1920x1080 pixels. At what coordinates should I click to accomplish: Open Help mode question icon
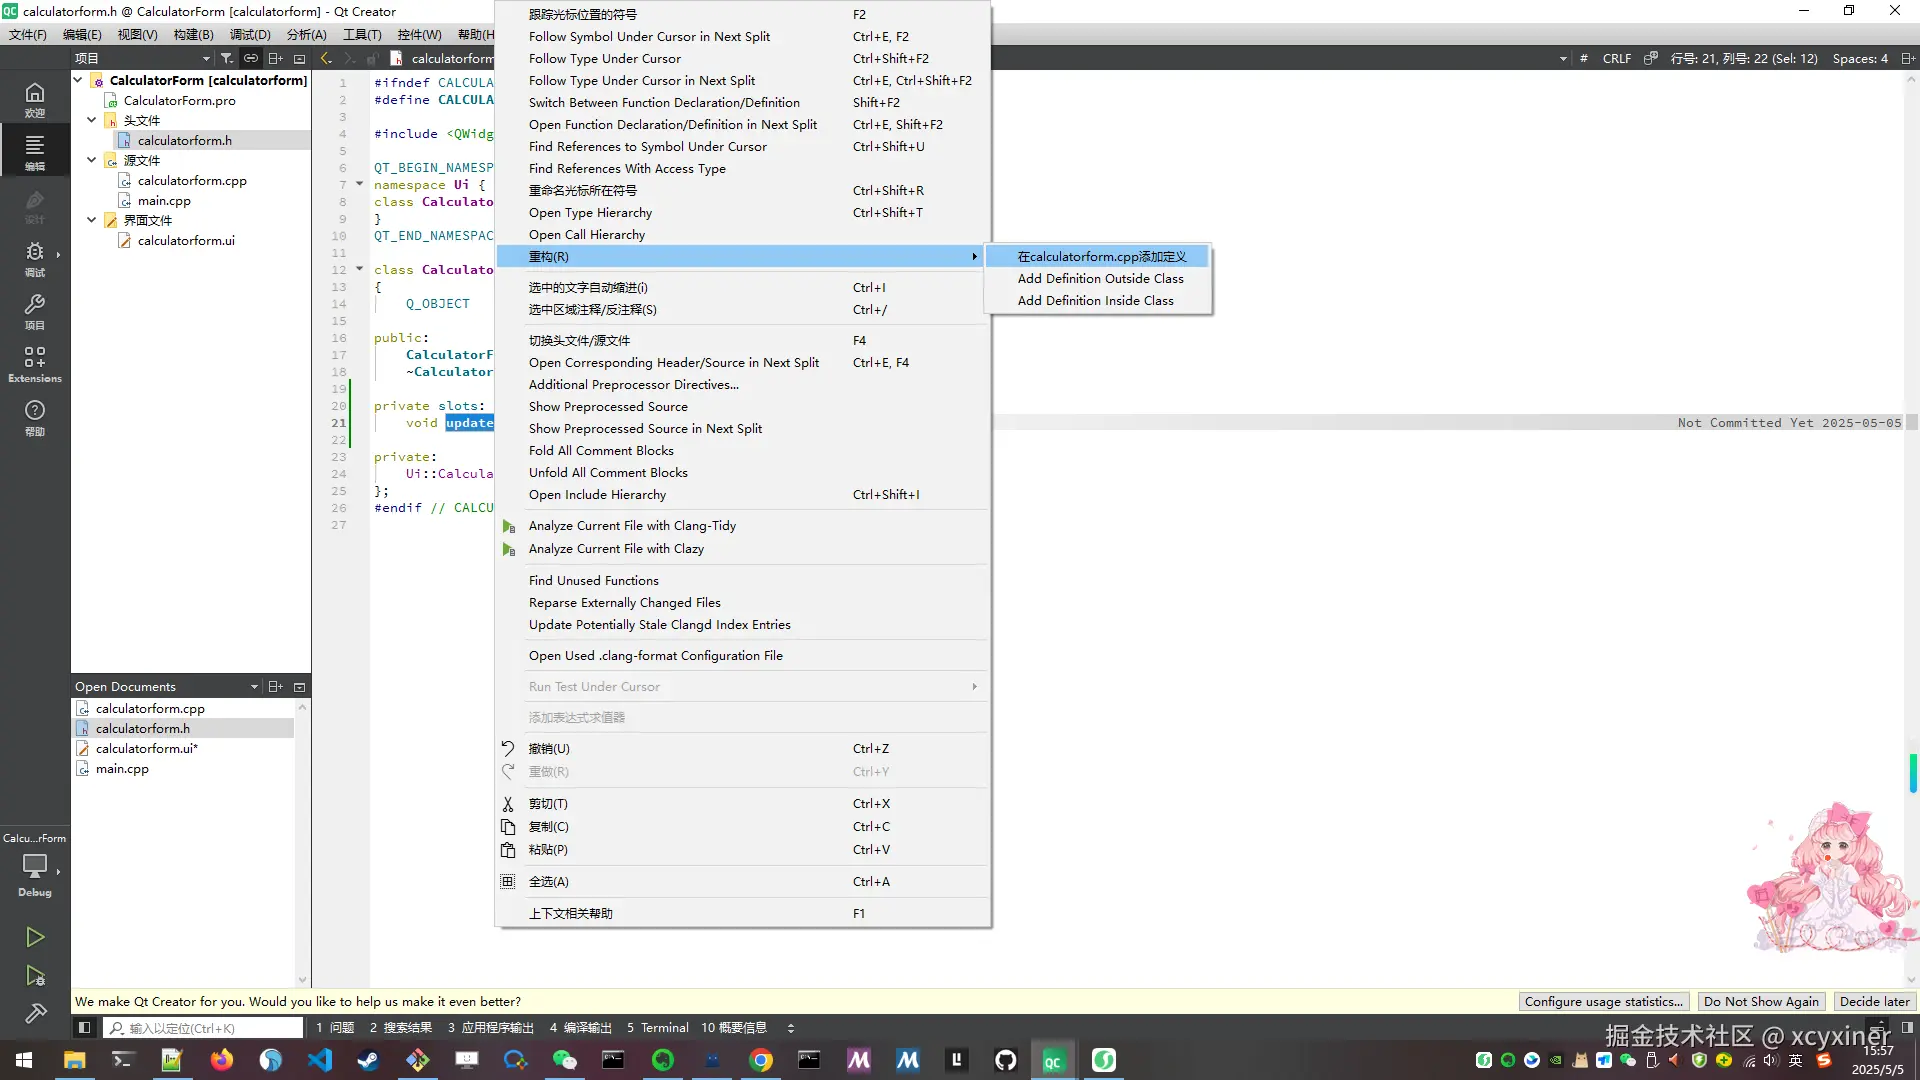(x=35, y=417)
